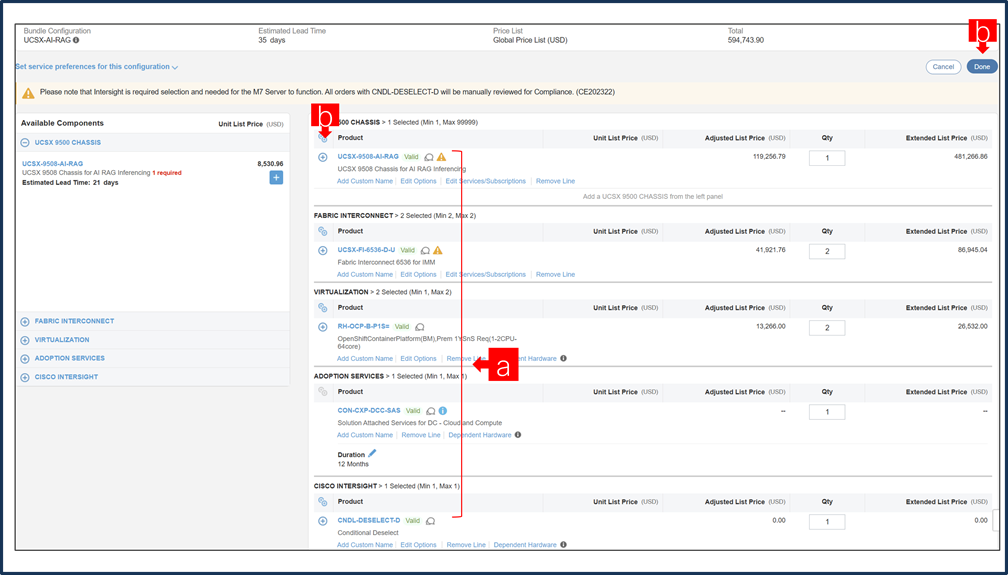Click the Qty field for CON-CXP-DCC-SAS
The height and width of the screenshot is (575, 1008).
click(827, 412)
